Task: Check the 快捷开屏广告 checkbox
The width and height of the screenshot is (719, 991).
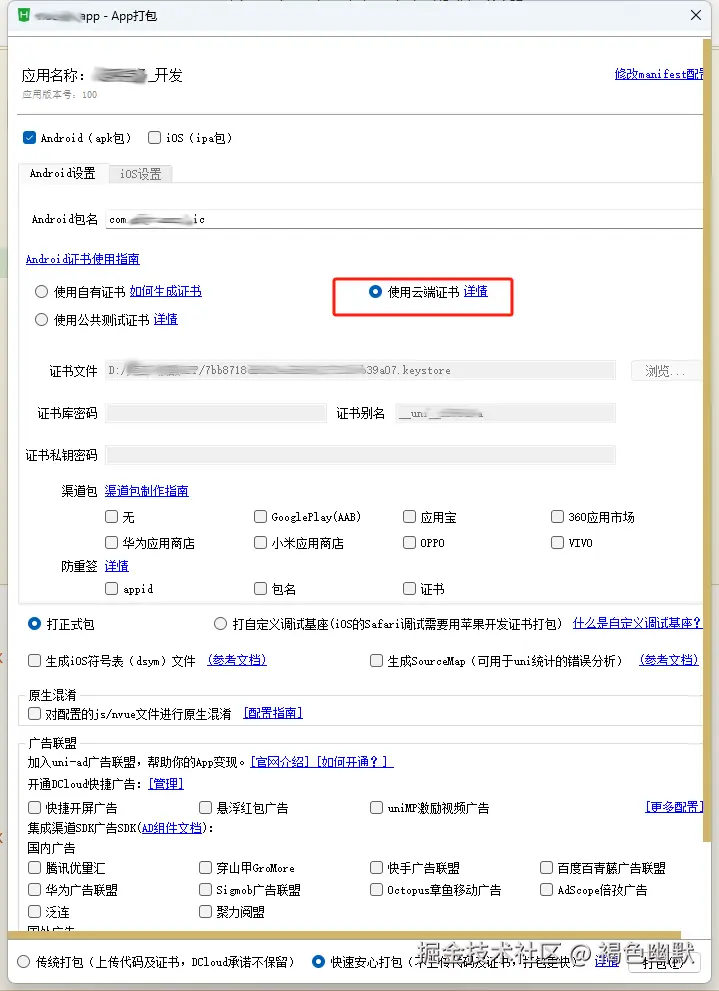Action: pyautogui.click(x=35, y=808)
